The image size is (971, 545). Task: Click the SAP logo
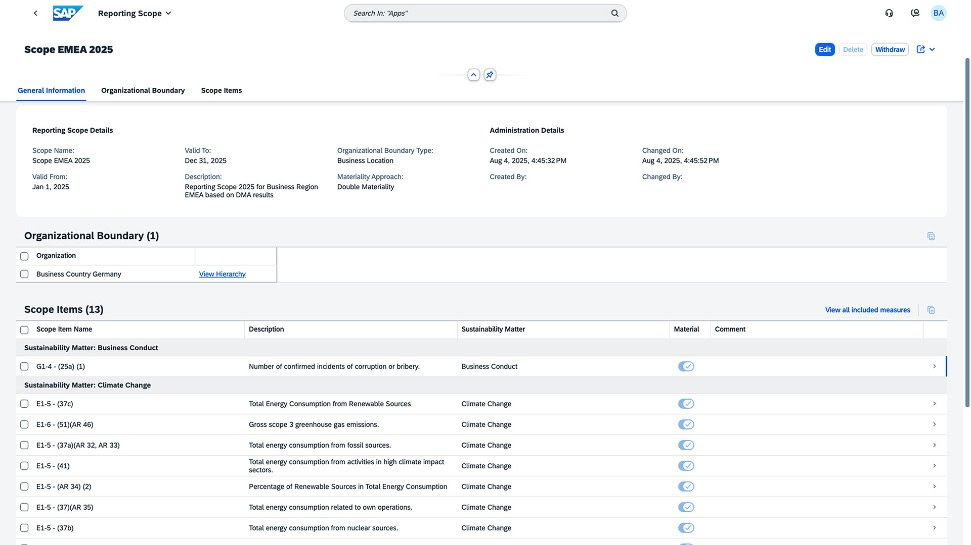click(x=68, y=14)
